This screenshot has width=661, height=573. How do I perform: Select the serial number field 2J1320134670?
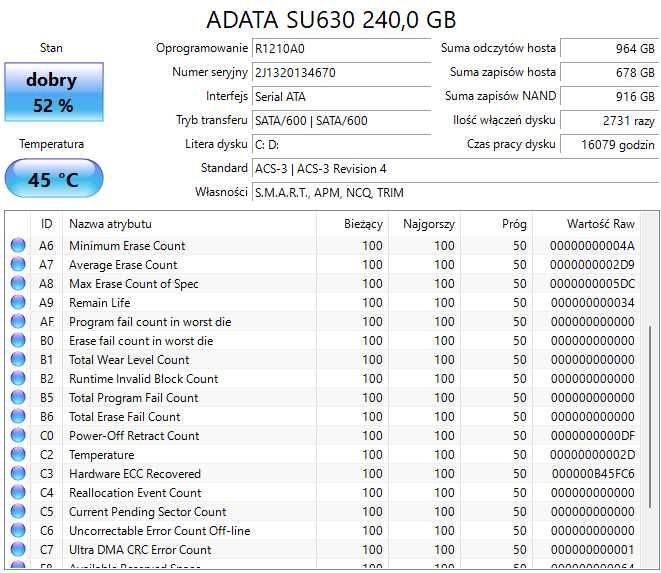coord(341,73)
